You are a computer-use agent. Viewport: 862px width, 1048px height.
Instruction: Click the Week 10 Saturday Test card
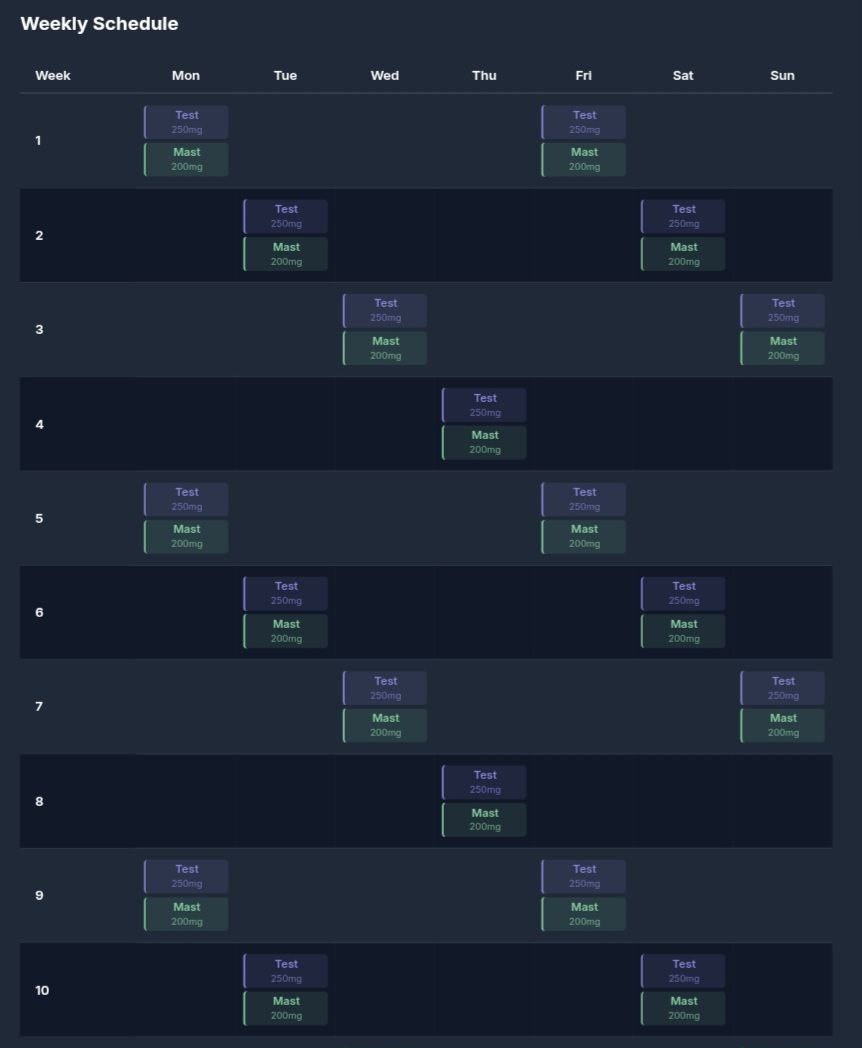[684, 971]
